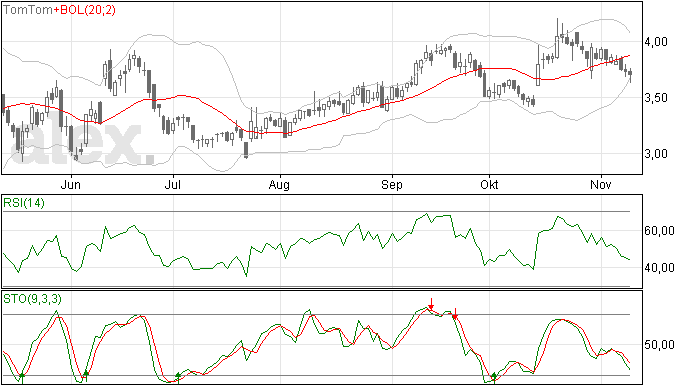The width and height of the screenshot is (690, 387).
Task: Click the 50,00 stochastic axis value
Action: (659, 345)
